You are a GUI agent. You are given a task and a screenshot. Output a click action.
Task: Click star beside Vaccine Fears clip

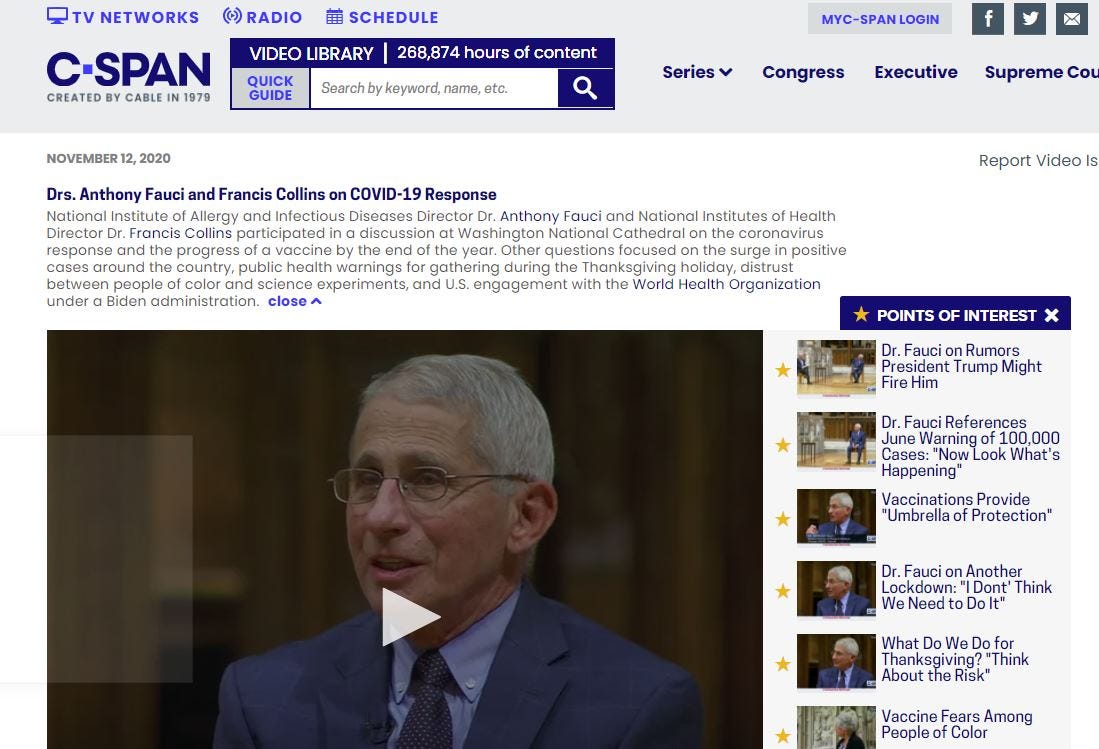tap(783, 736)
